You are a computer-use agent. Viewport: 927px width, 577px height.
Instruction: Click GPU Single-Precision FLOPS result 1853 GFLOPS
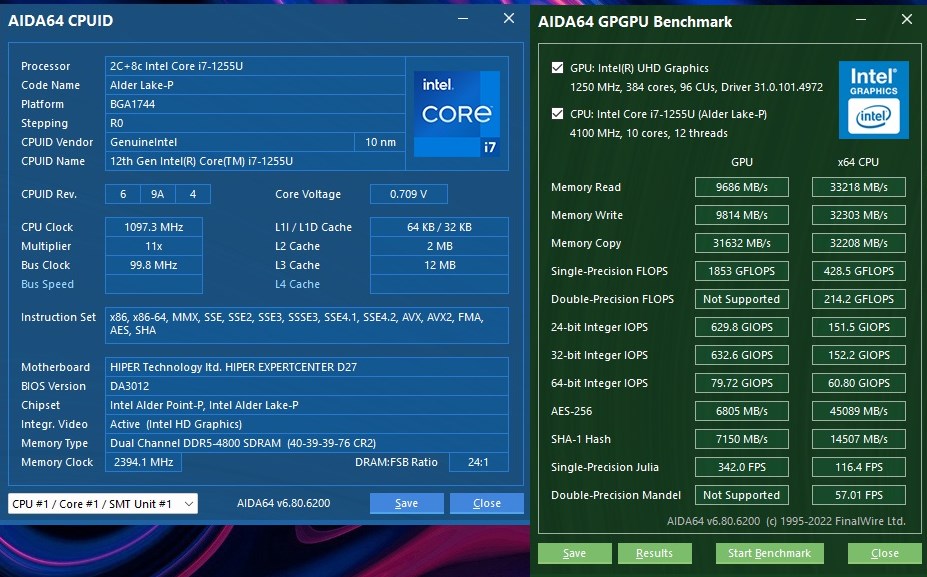(741, 271)
